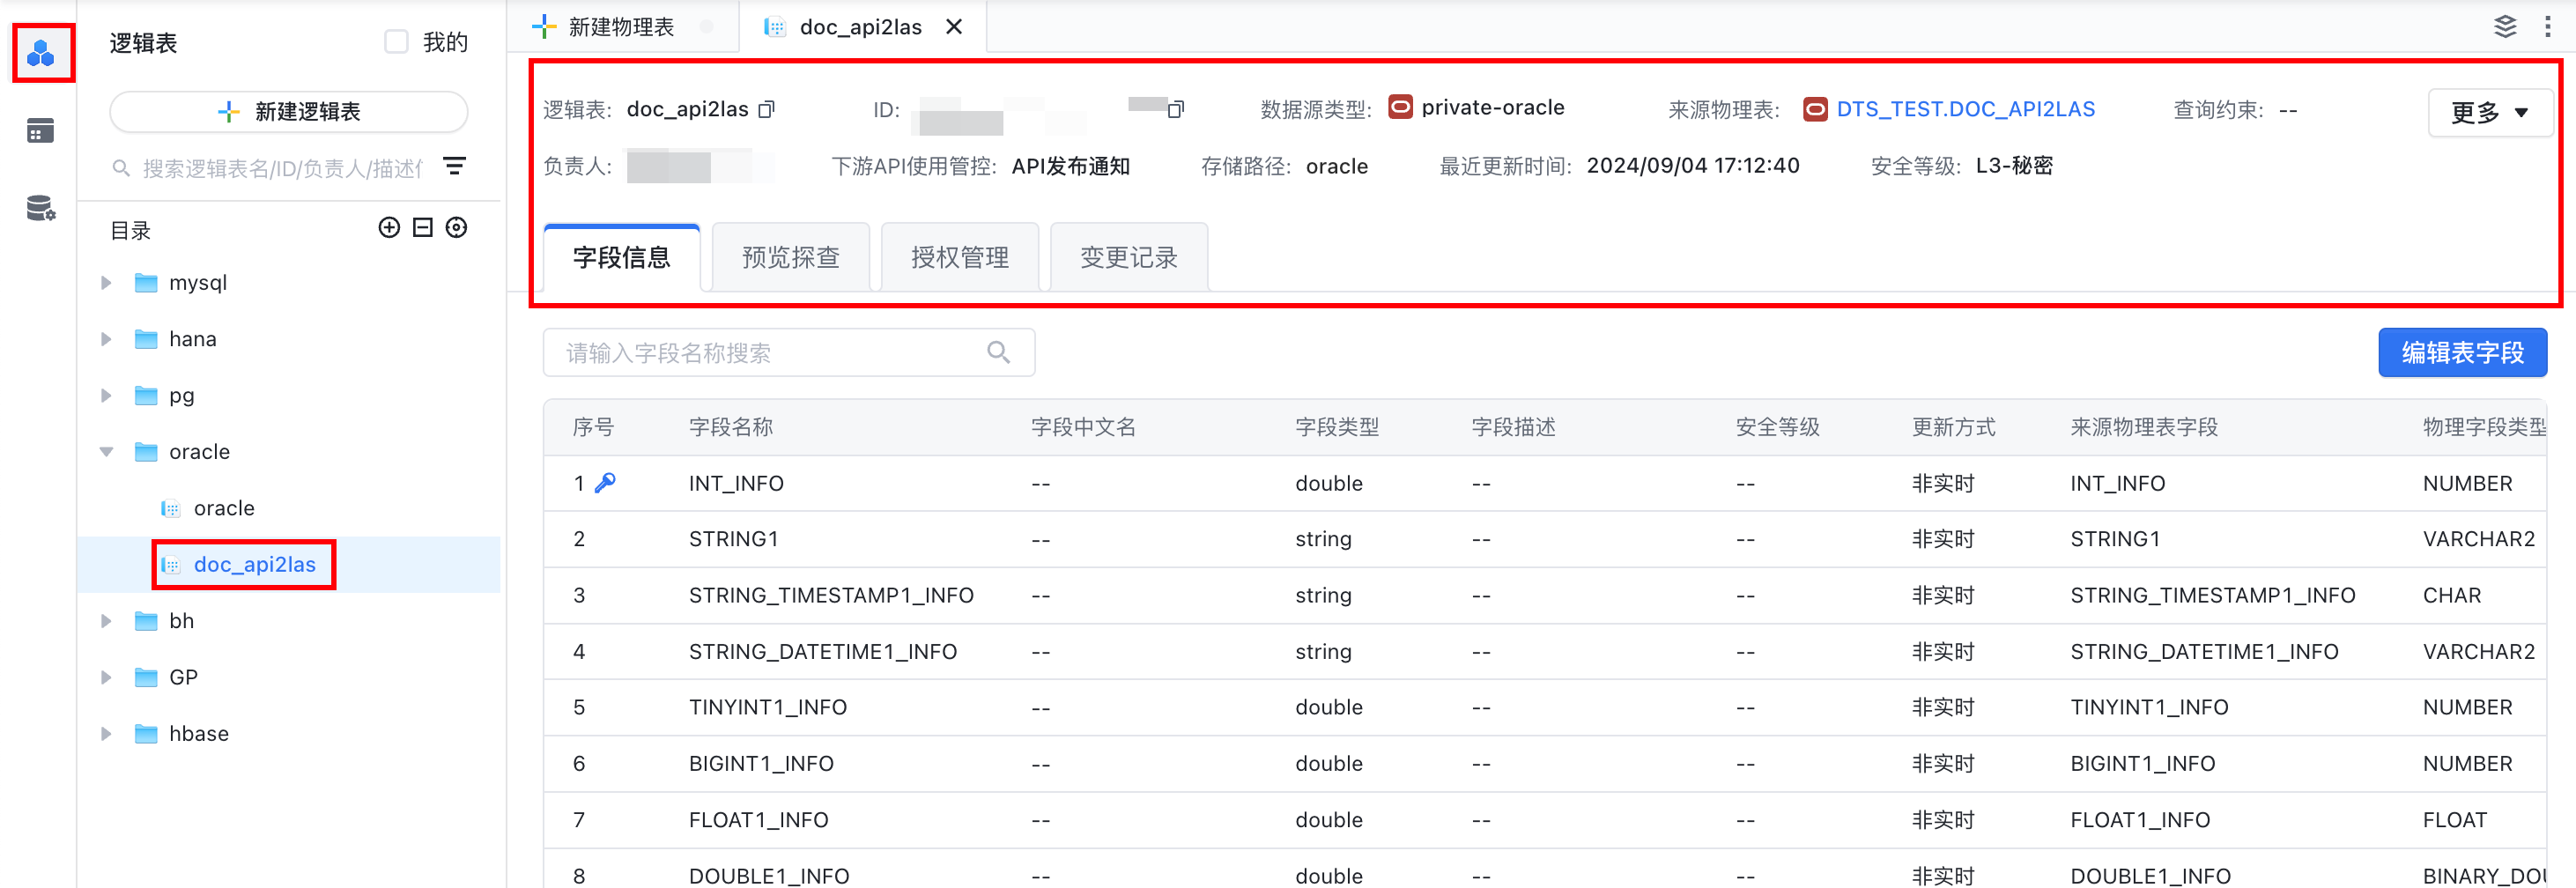The width and height of the screenshot is (2576, 888).
Task: Focus the field name search box
Action: (789, 352)
